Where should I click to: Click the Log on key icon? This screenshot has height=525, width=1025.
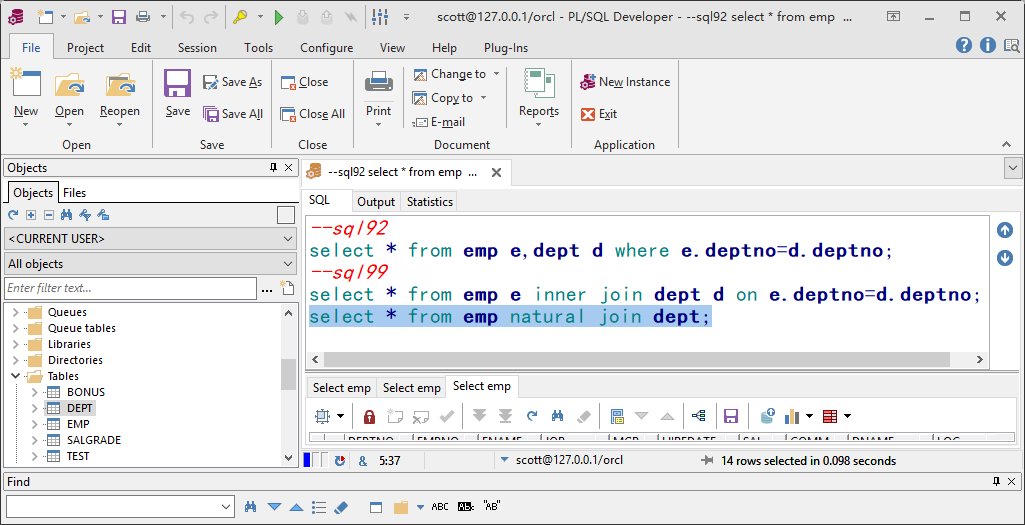[240, 18]
